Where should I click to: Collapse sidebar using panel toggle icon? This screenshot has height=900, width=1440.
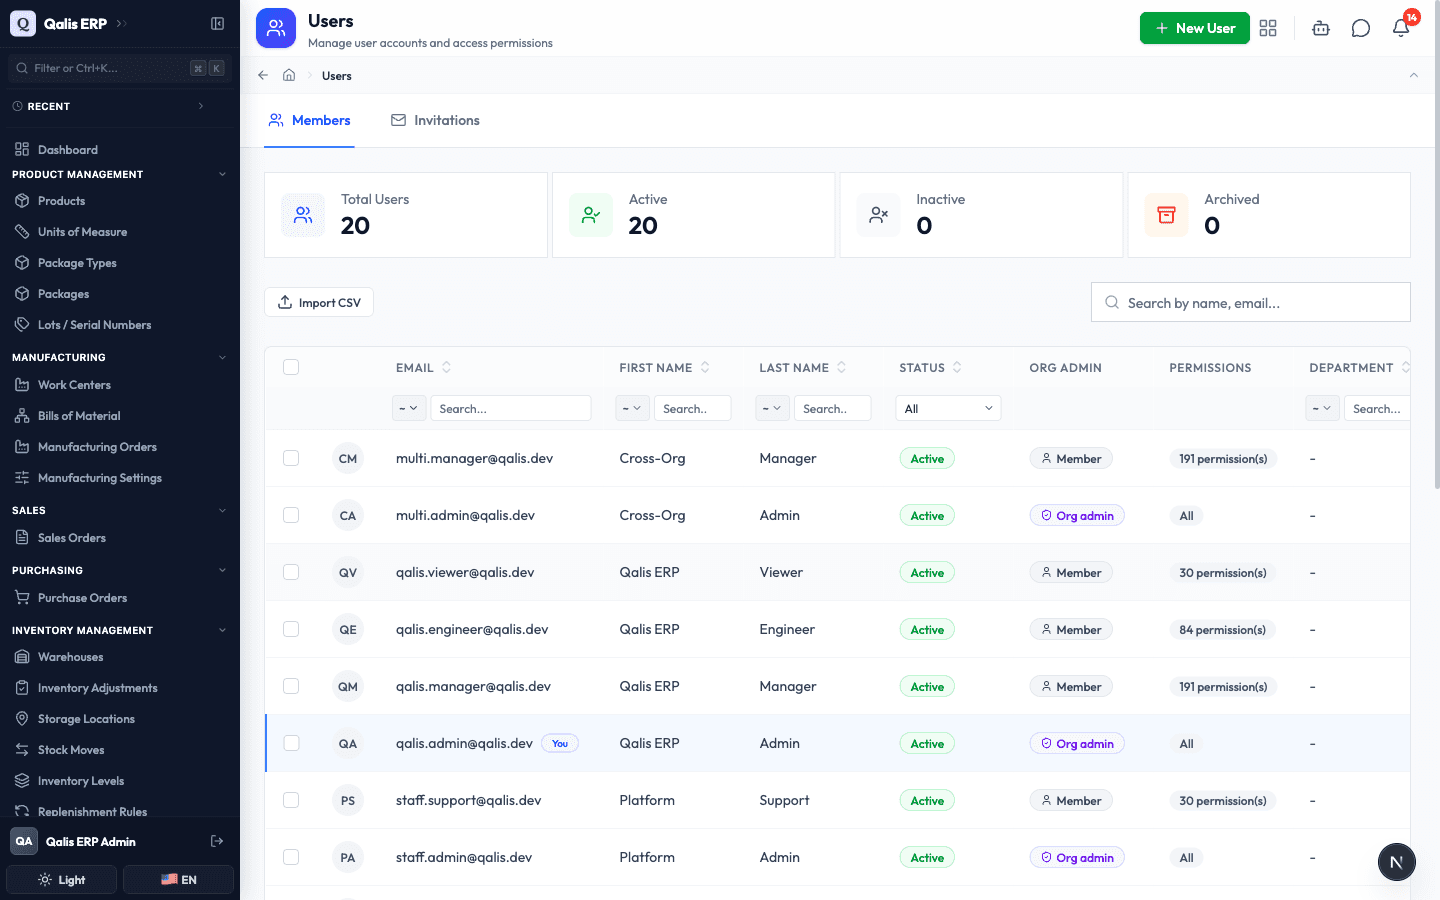pos(217,23)
